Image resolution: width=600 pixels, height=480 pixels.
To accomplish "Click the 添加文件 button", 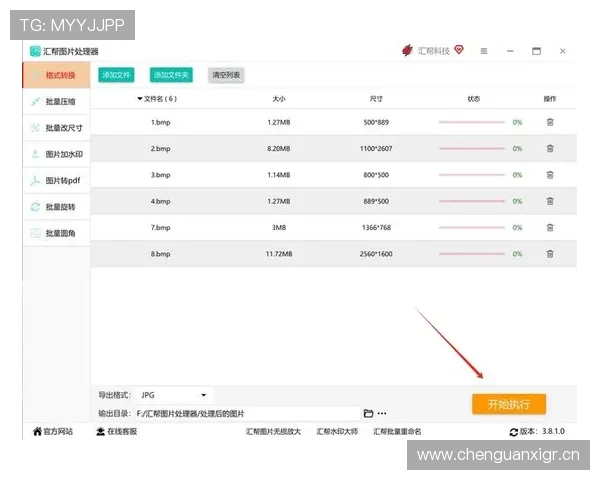I will [116, 75].
